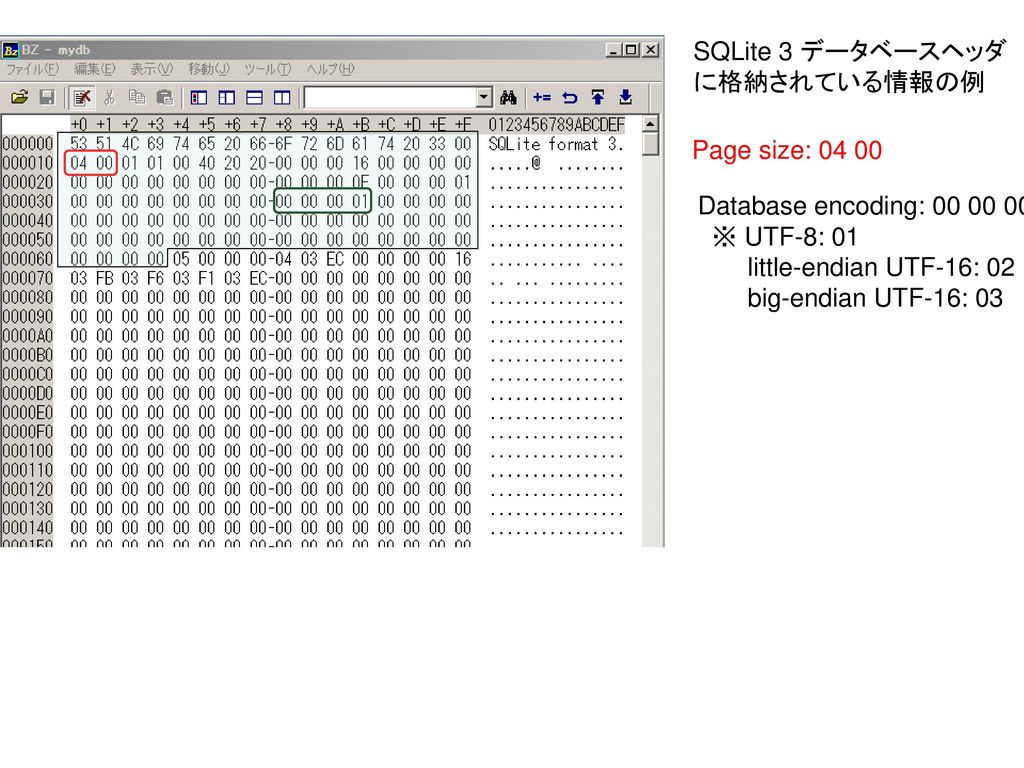1024x768 pixels.
Task: Open the 移動(J) menu
Action: click(209, 69)
